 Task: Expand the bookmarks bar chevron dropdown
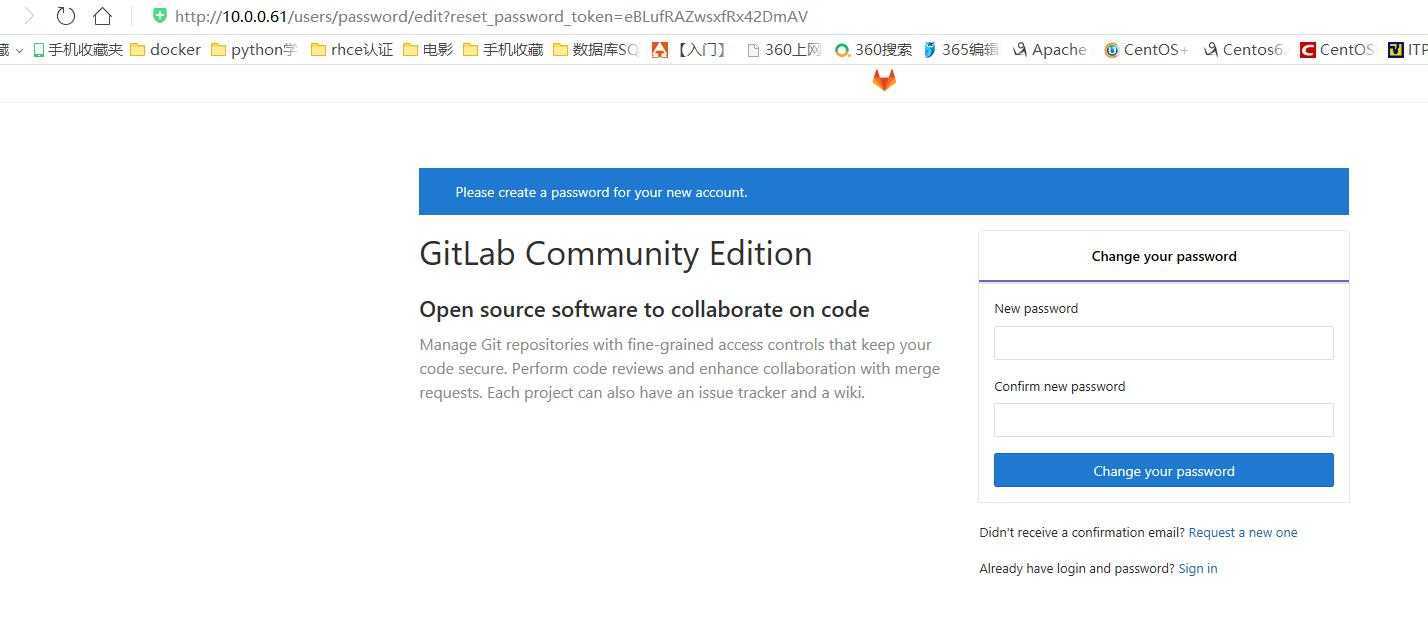coord(19,50)
